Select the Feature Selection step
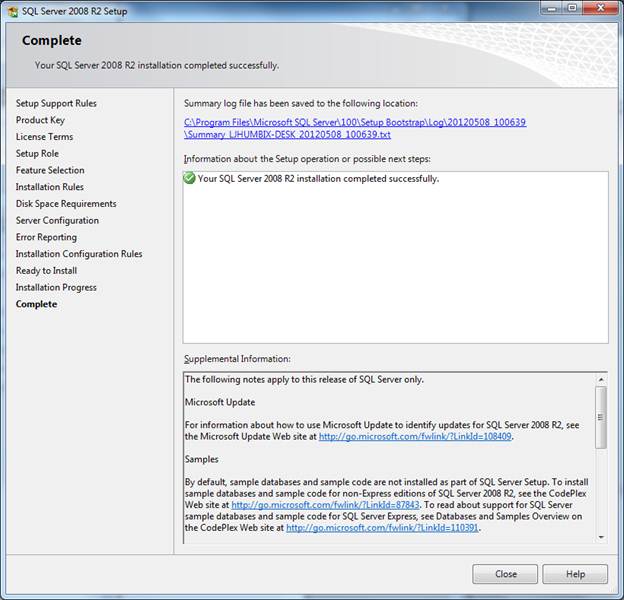The width and height of the screenshot is (624, 600). (50, 170)
